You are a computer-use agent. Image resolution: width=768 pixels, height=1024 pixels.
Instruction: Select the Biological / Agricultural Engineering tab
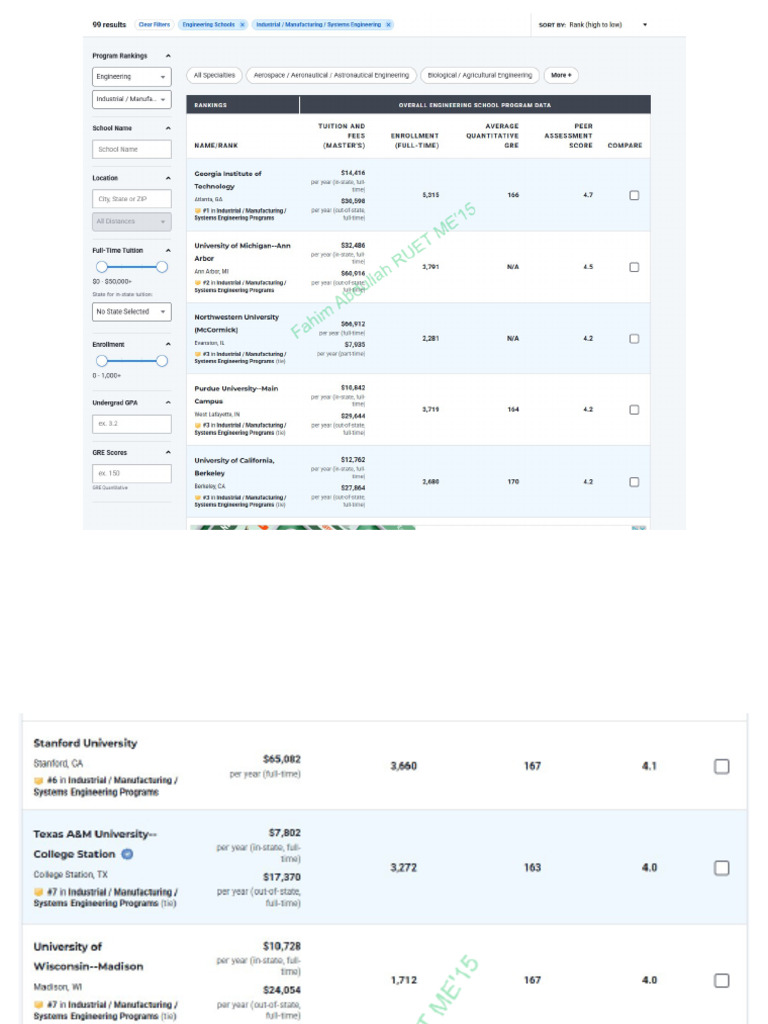click(480, 75)
